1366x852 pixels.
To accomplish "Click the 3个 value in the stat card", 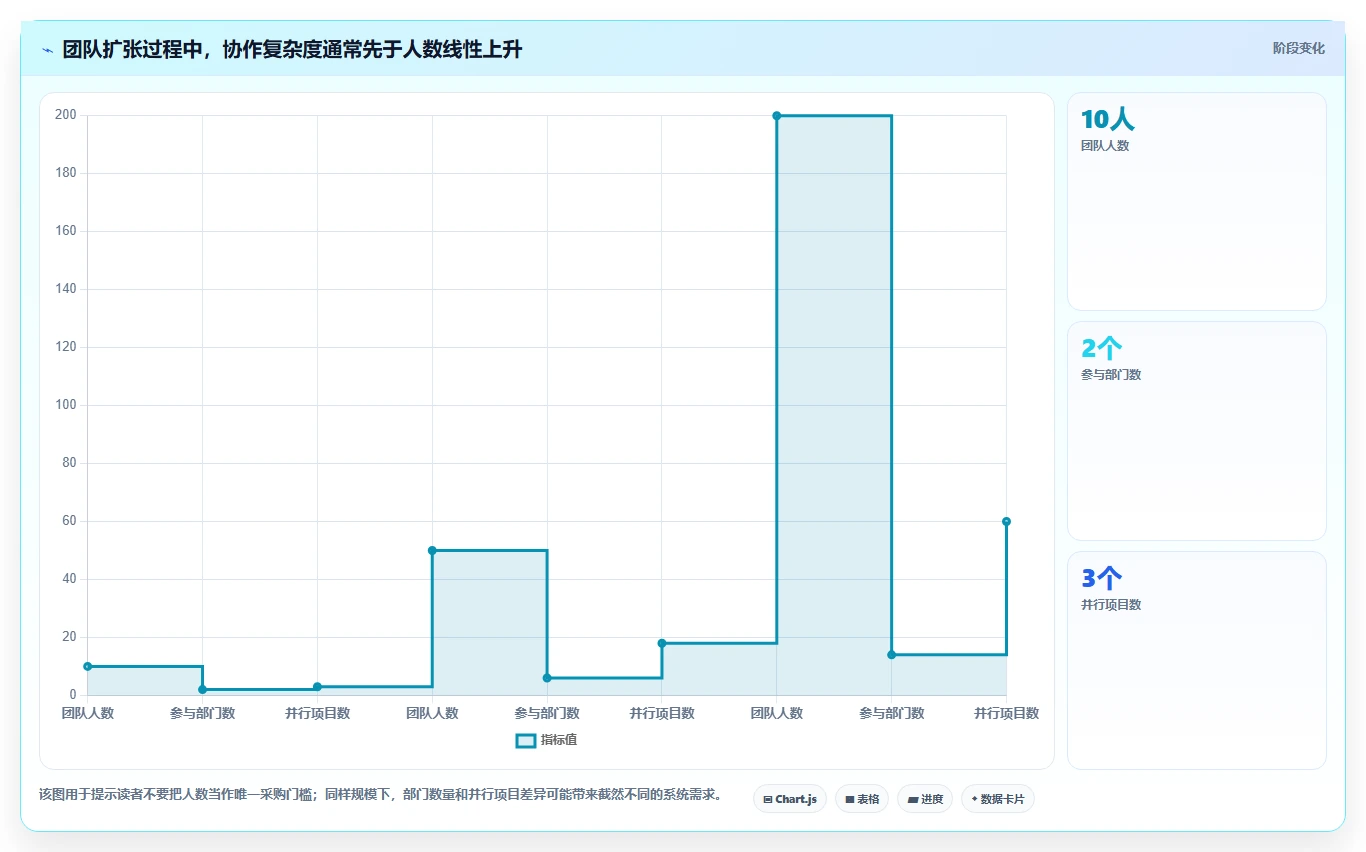I will [x=1102, y=578].
